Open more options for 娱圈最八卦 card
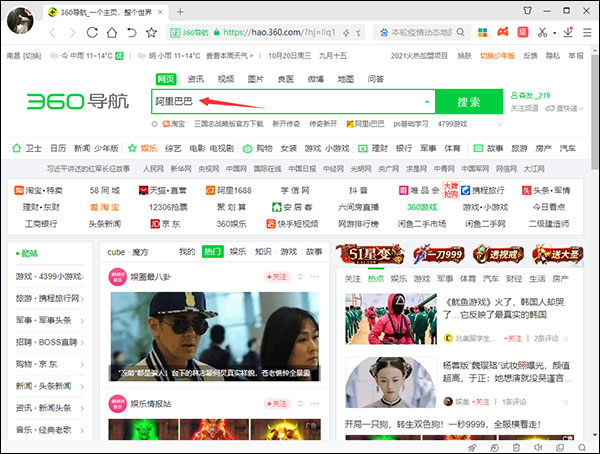 pos(315,276)
